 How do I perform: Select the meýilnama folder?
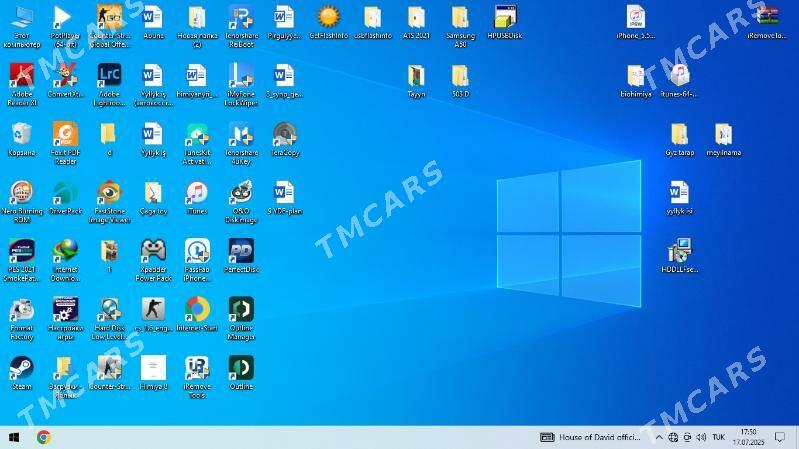(x=723, y=139)
